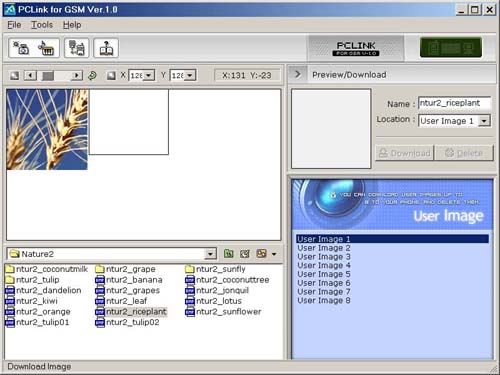This screenshot has width=500, height=375.
Task: Open the Nature2 folder dropdown
Action: click(210, 254)
